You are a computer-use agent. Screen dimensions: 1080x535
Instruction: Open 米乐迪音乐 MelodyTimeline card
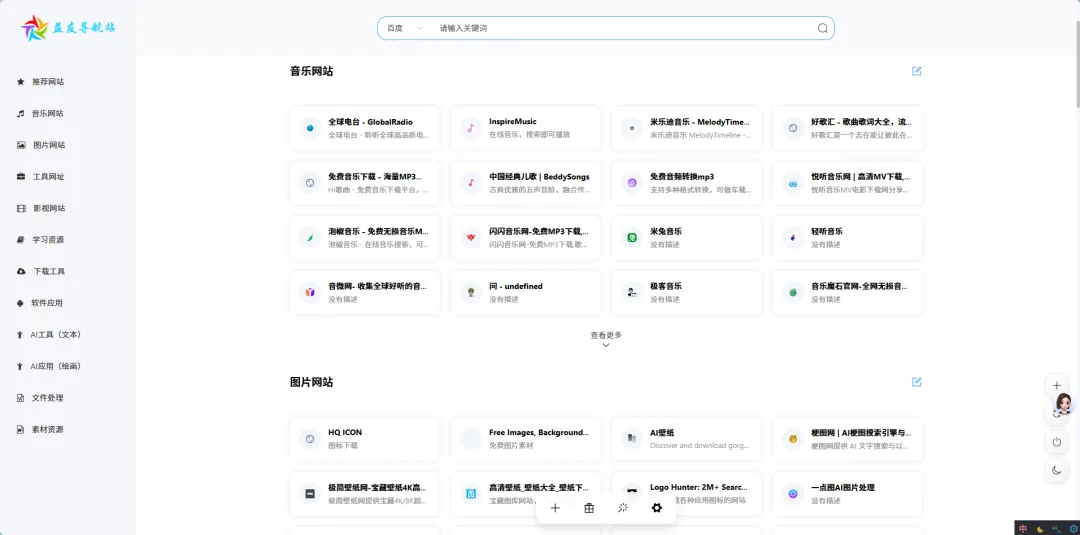pyautogui.click(x=687, y=128)
